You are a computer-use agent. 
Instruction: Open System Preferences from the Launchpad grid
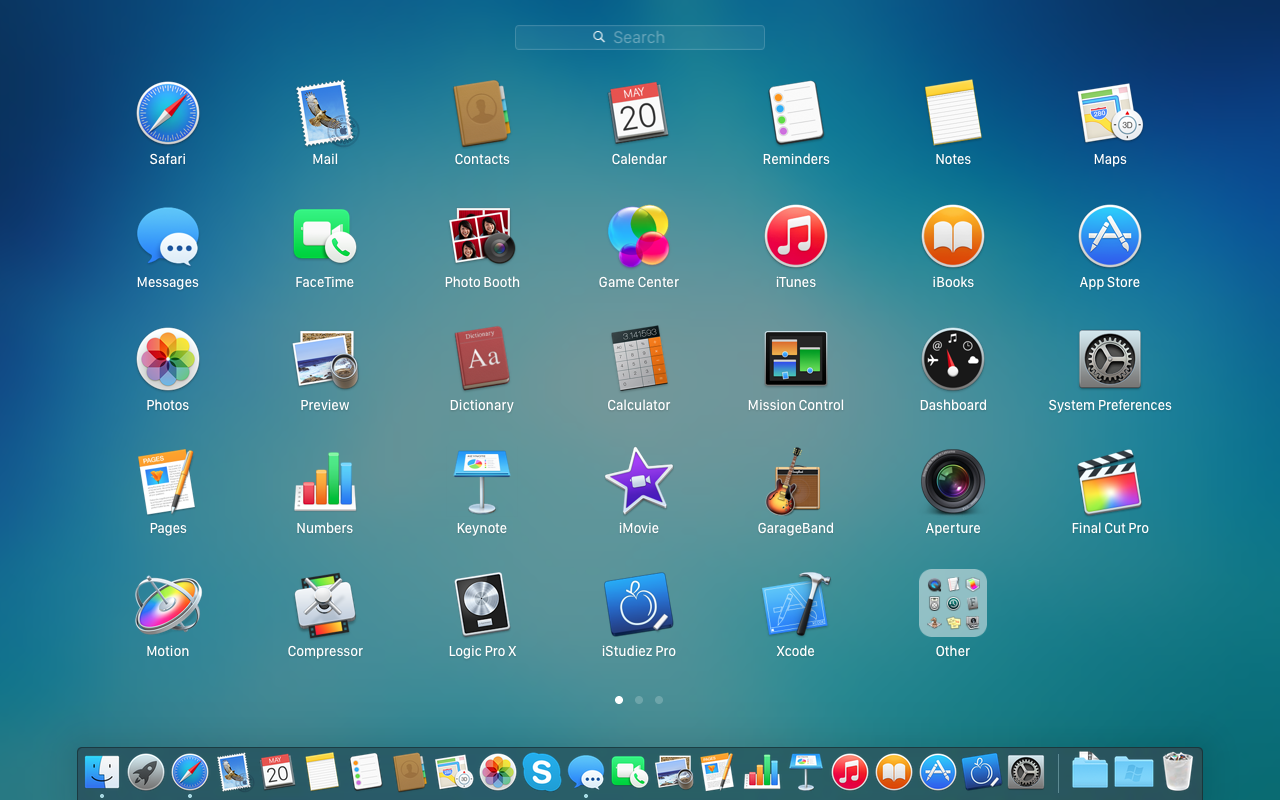pos(1110,359)
